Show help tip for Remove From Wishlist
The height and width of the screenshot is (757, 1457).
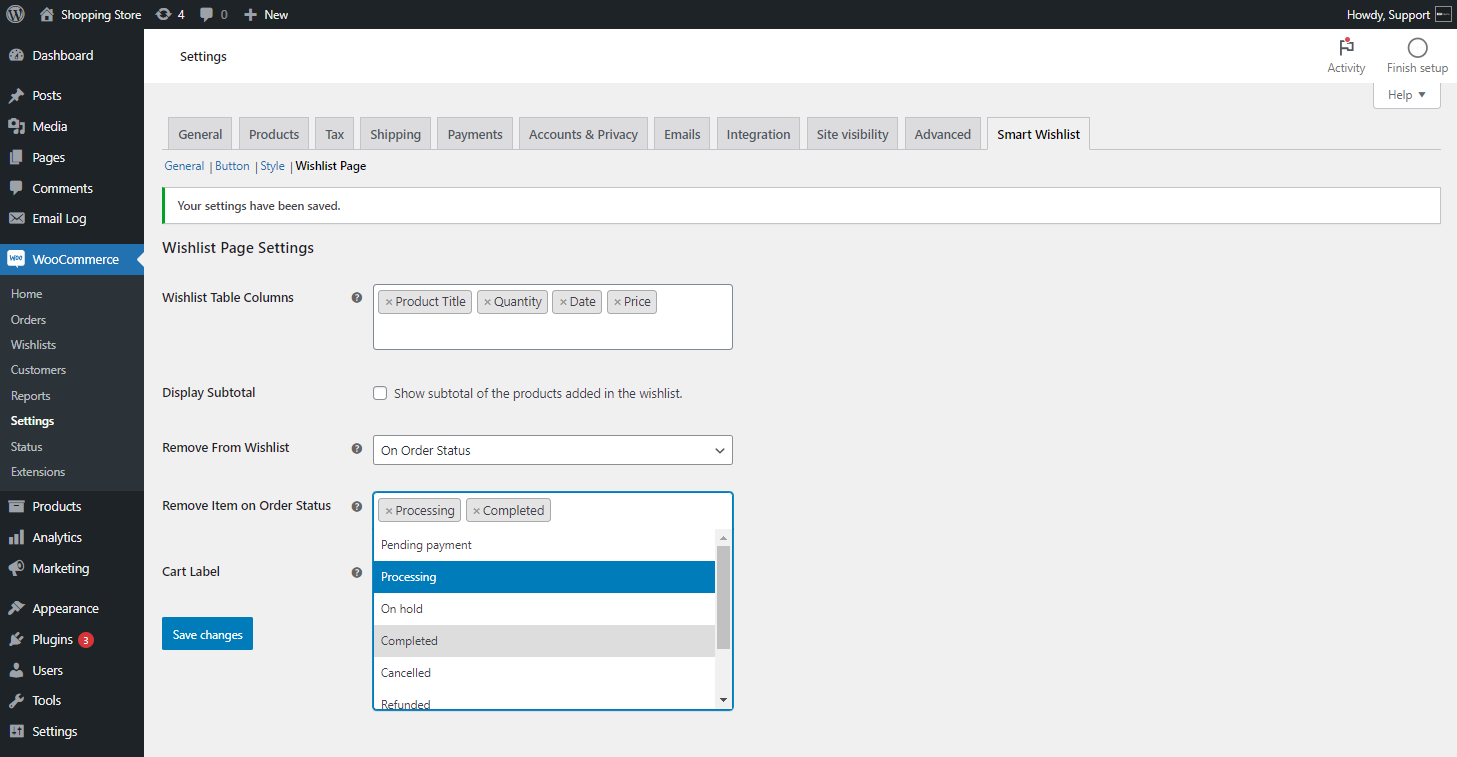point(357,448)
